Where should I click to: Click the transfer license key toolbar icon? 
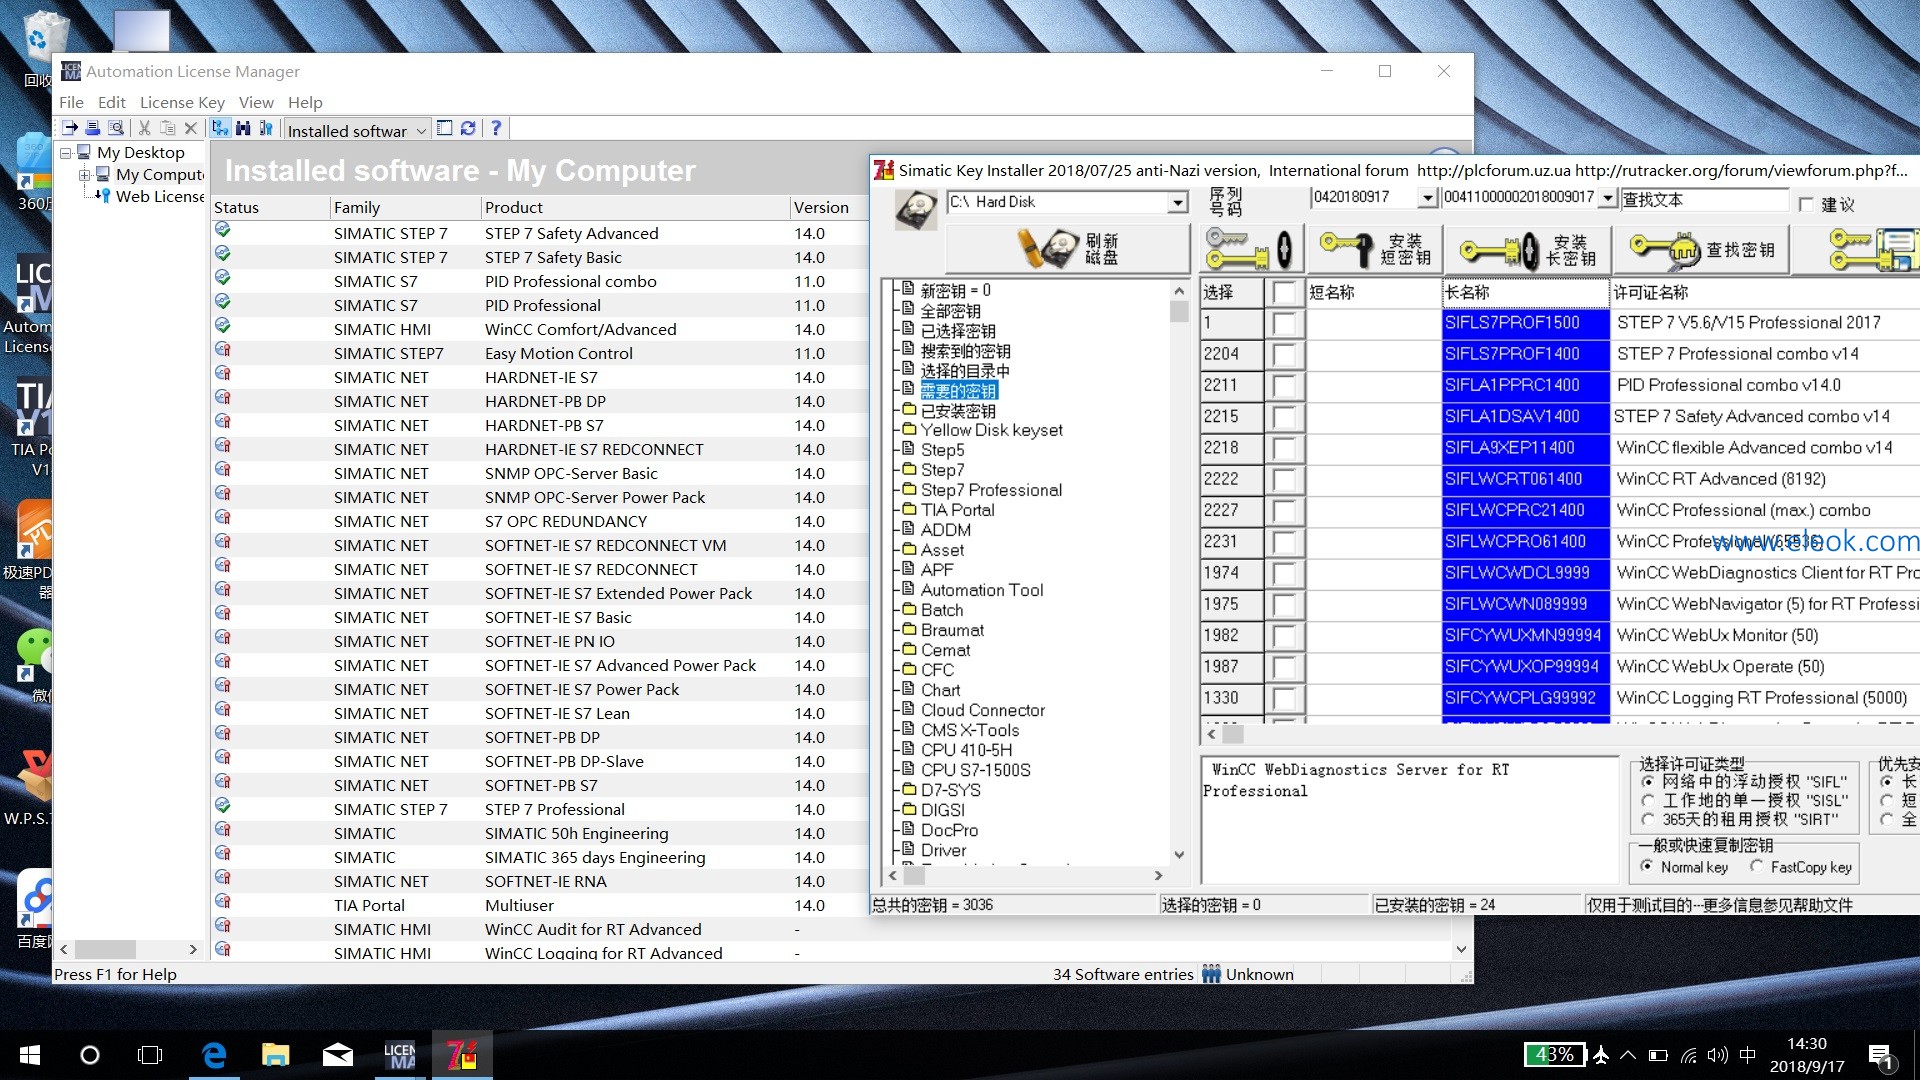(70, 128)
